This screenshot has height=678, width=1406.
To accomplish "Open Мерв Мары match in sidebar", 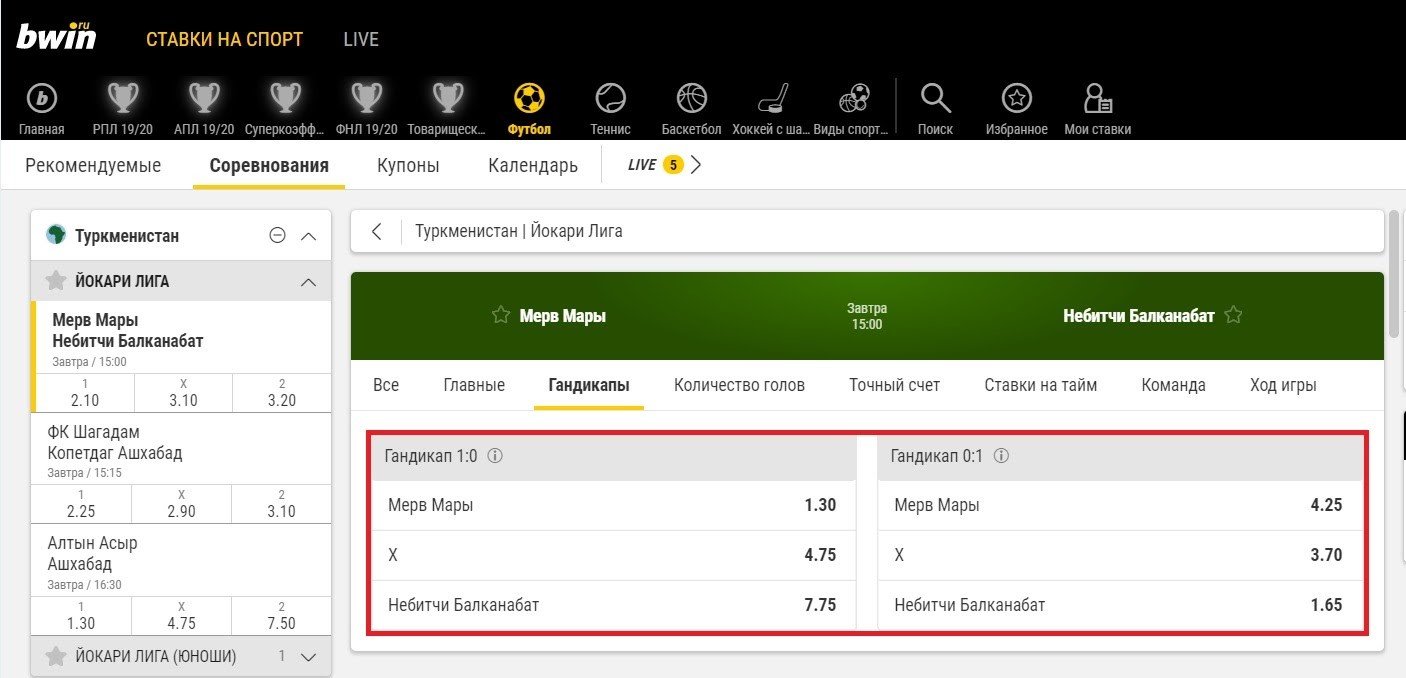I will tap(181, 338).
